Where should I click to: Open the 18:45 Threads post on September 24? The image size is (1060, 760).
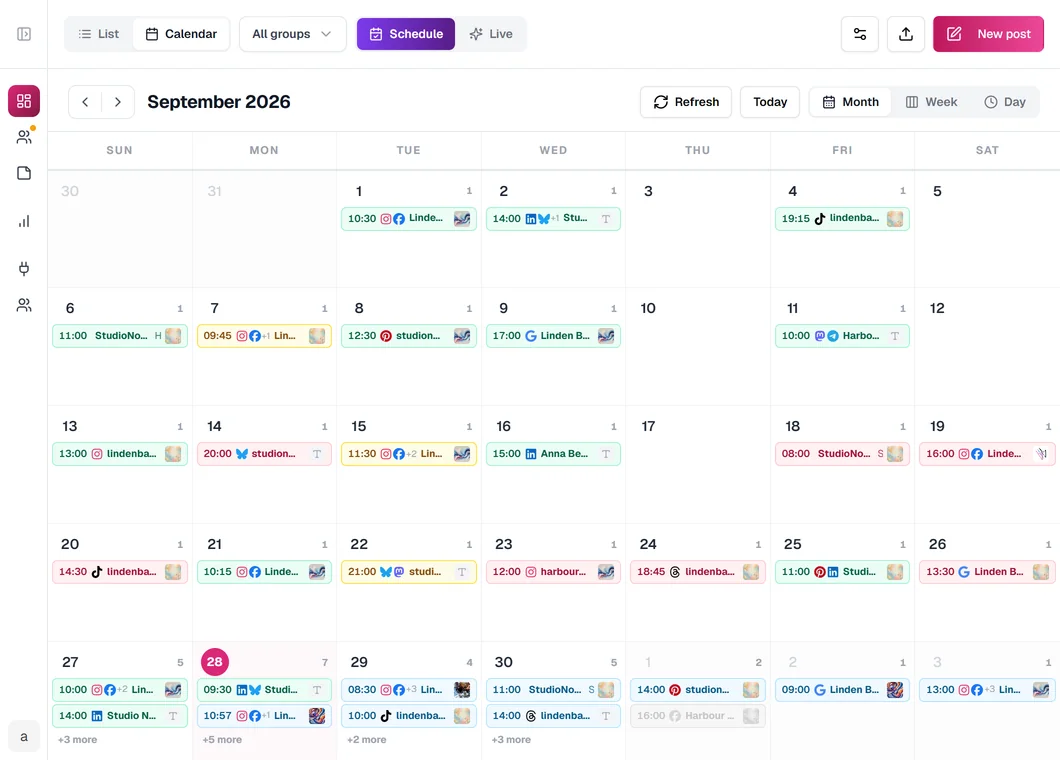(698, 572)
